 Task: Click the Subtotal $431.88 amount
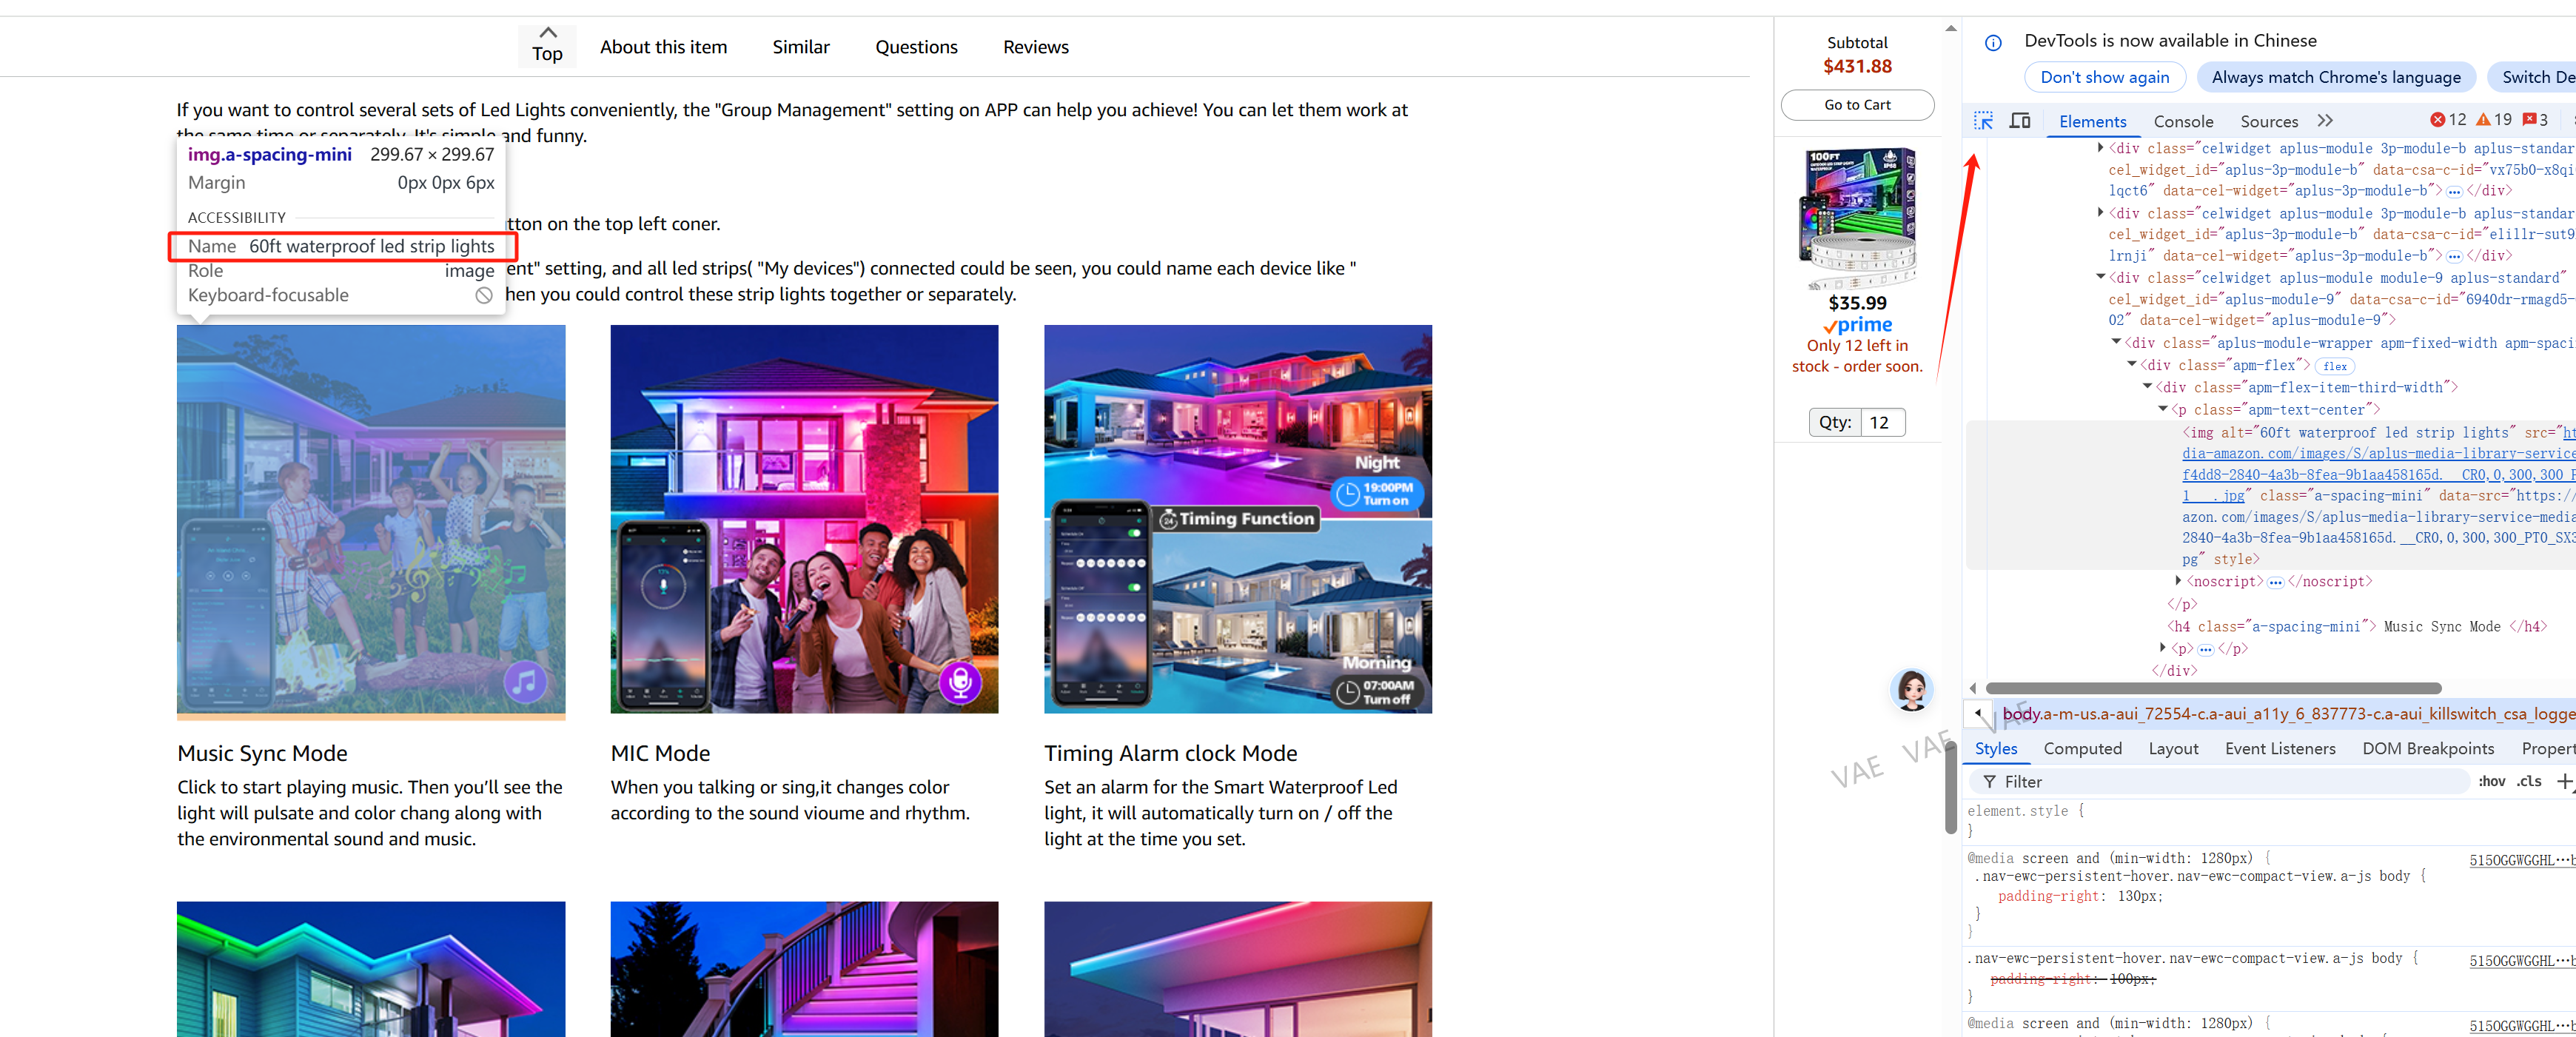1857,67
